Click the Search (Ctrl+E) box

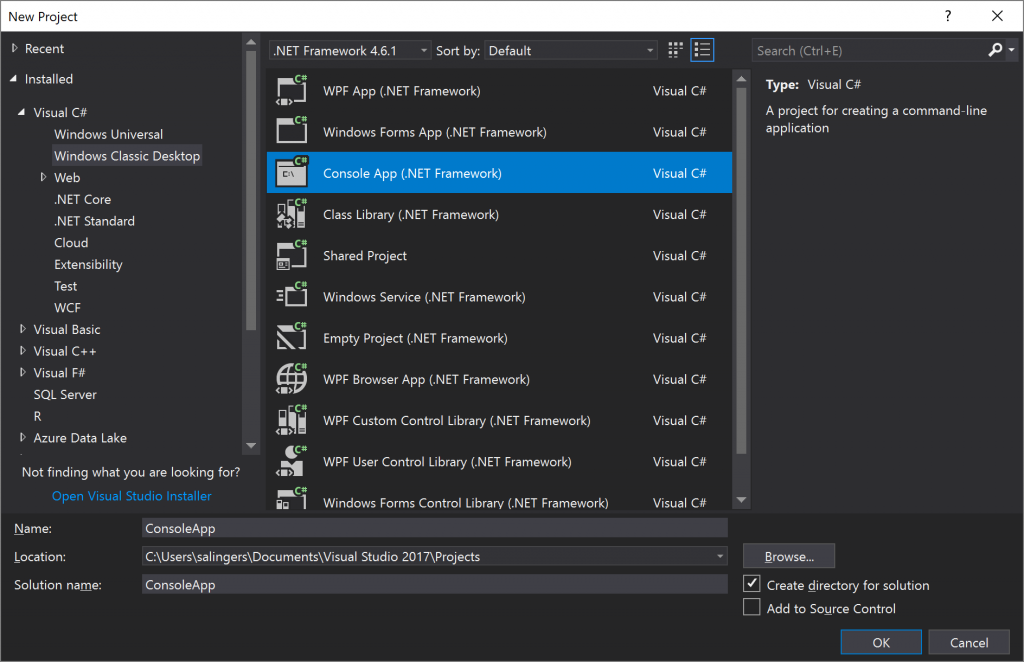click(869, 50)
